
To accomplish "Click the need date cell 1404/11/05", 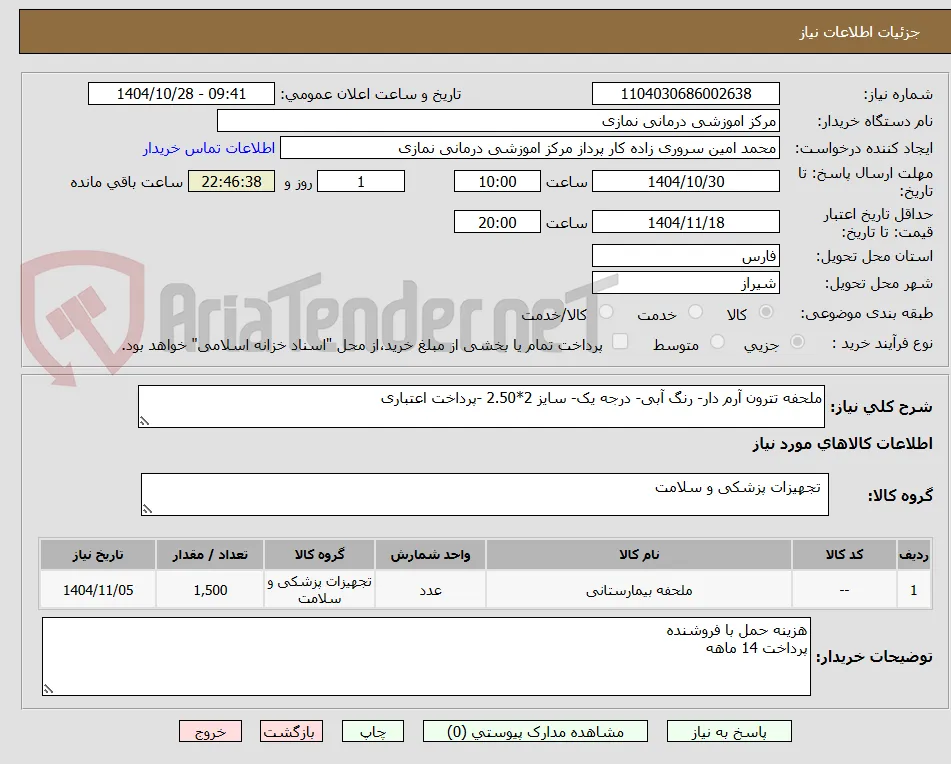I will tap(98, 589).
